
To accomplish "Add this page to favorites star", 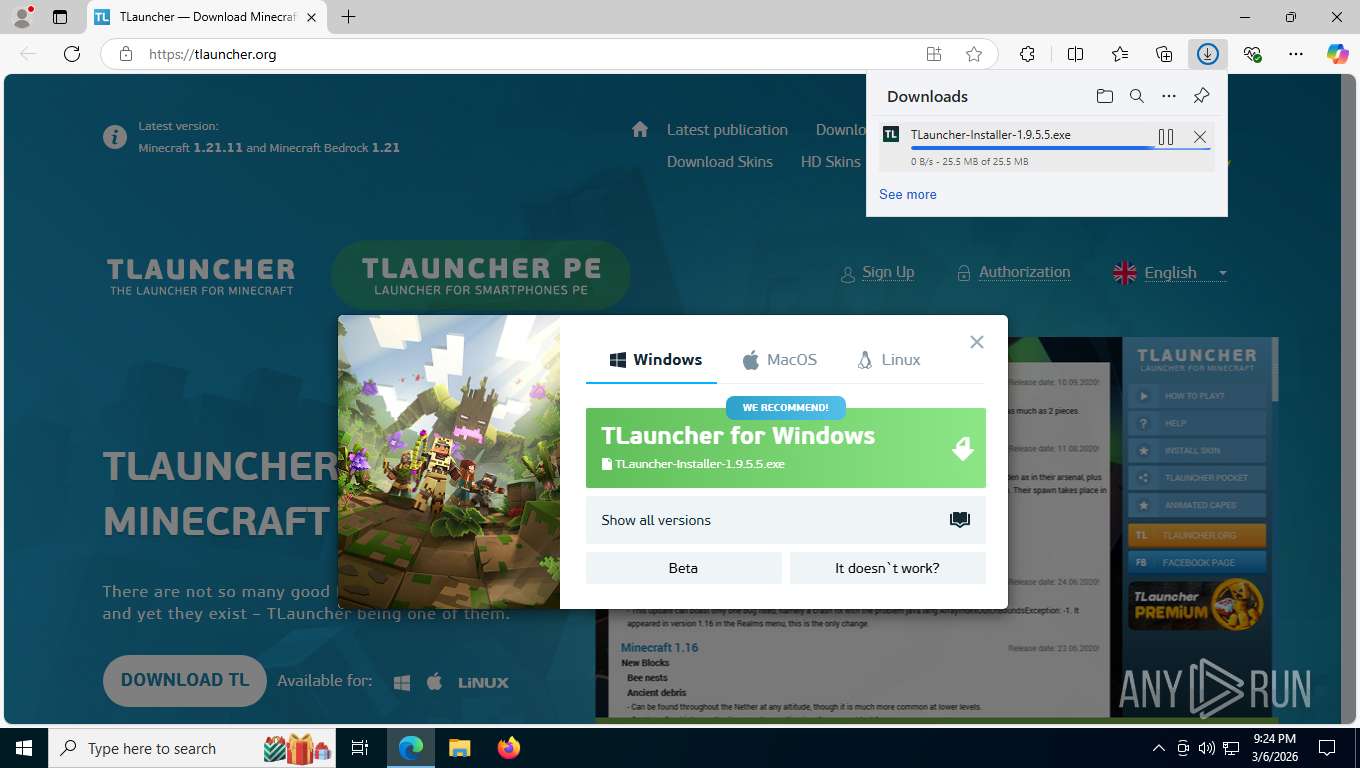I will 974,54.
